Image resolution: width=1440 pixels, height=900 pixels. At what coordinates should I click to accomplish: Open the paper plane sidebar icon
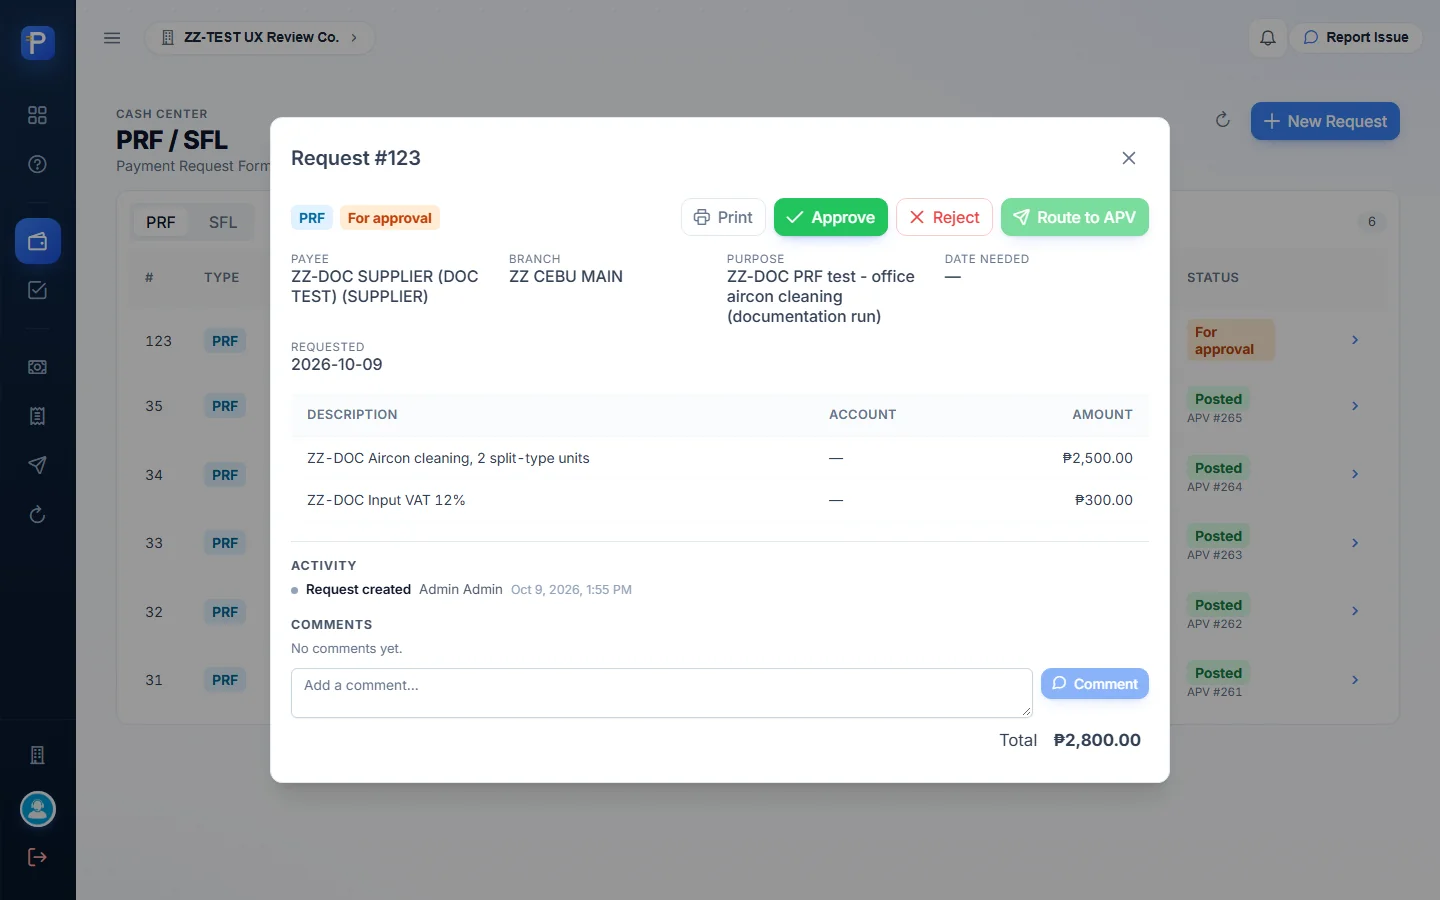coord(37,465)
